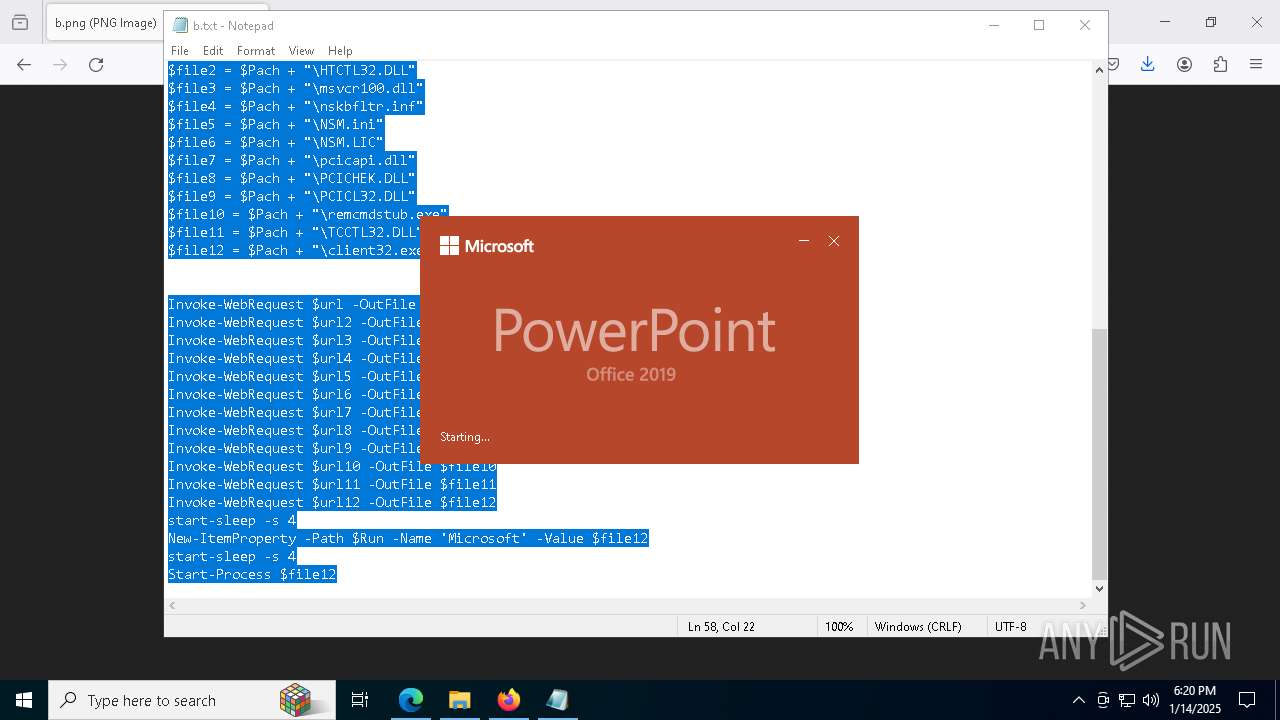1280x720 pixels.
Task: Click the Notepad vertical scrollbar thumb
Action: [1099, 453]
